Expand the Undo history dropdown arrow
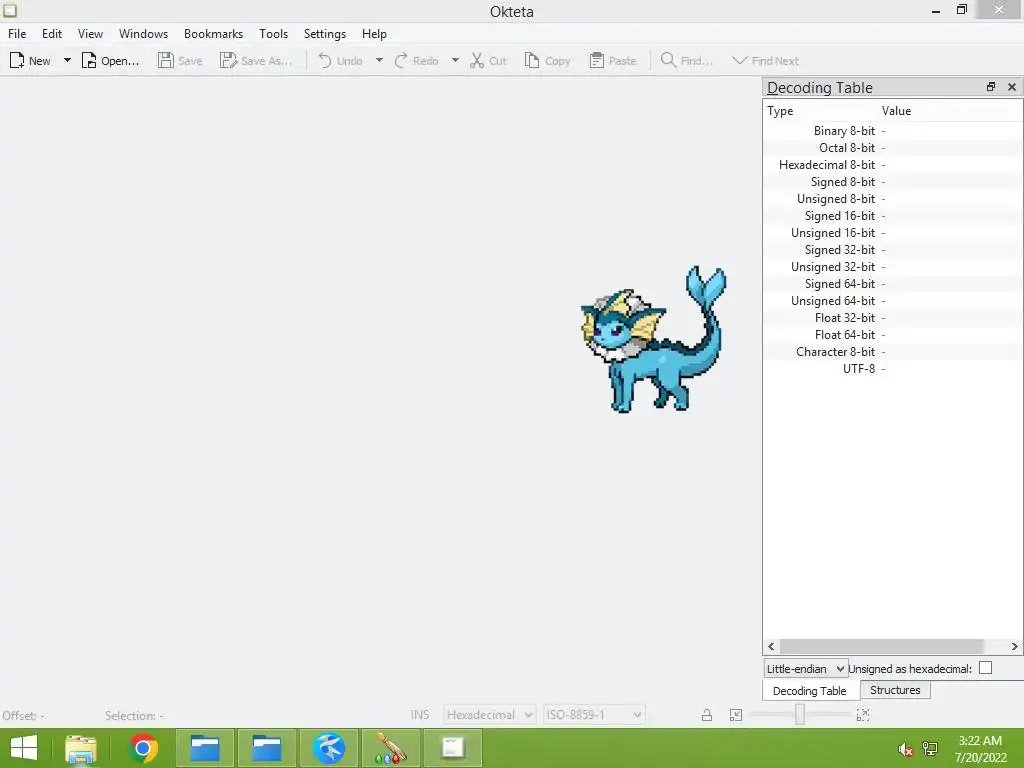The height and width of the screenshot is (768, 1024). pyautogui.click(x=379, y=61)
